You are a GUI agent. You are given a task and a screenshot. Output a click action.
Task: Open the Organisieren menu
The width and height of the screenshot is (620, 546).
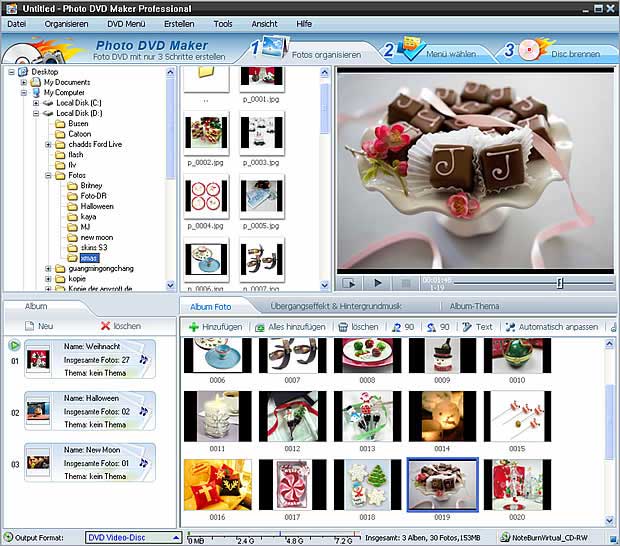click(x=66, y=24)
